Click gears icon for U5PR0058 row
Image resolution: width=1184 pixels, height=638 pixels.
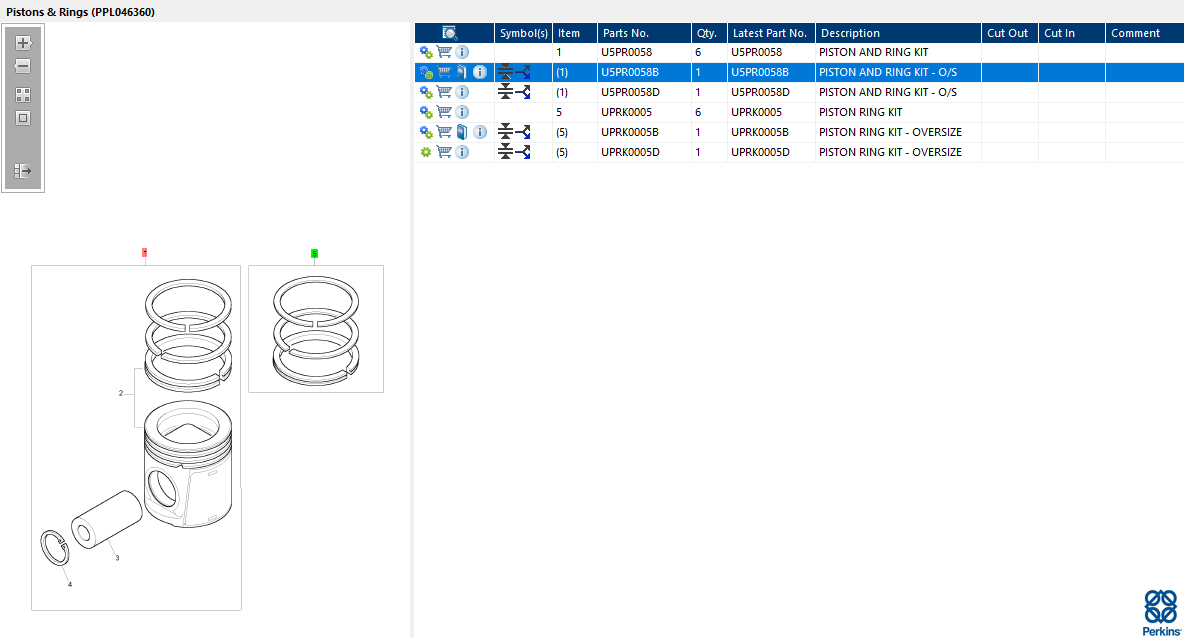click(426, 52)
